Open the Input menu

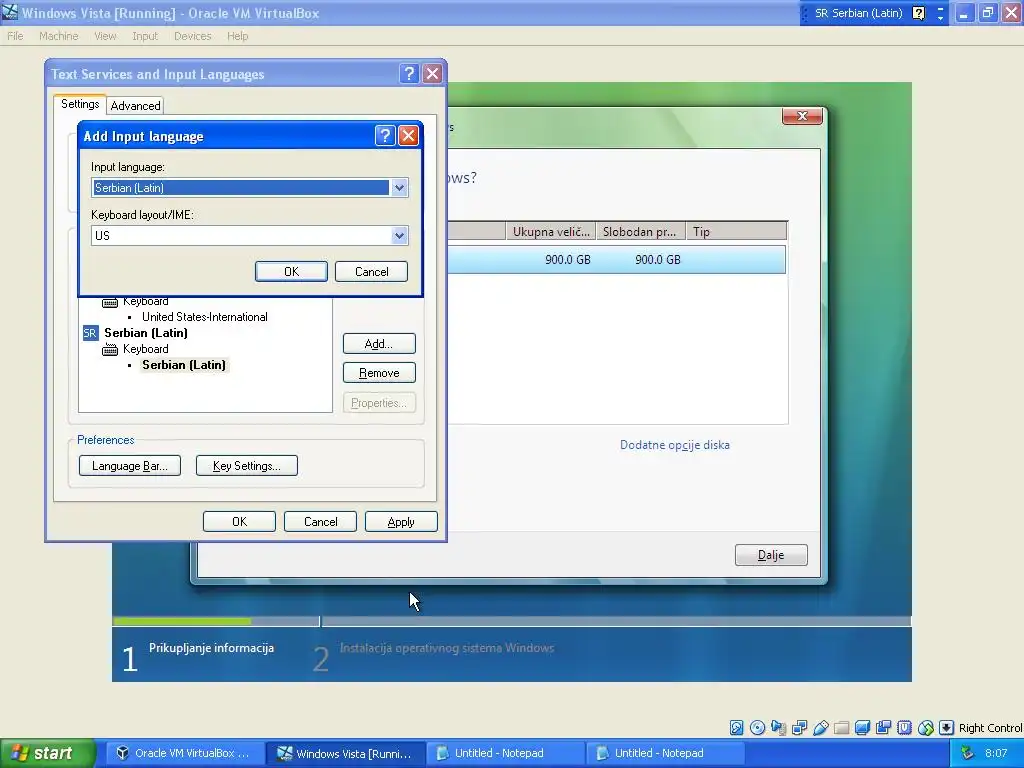tap(145, 36)
